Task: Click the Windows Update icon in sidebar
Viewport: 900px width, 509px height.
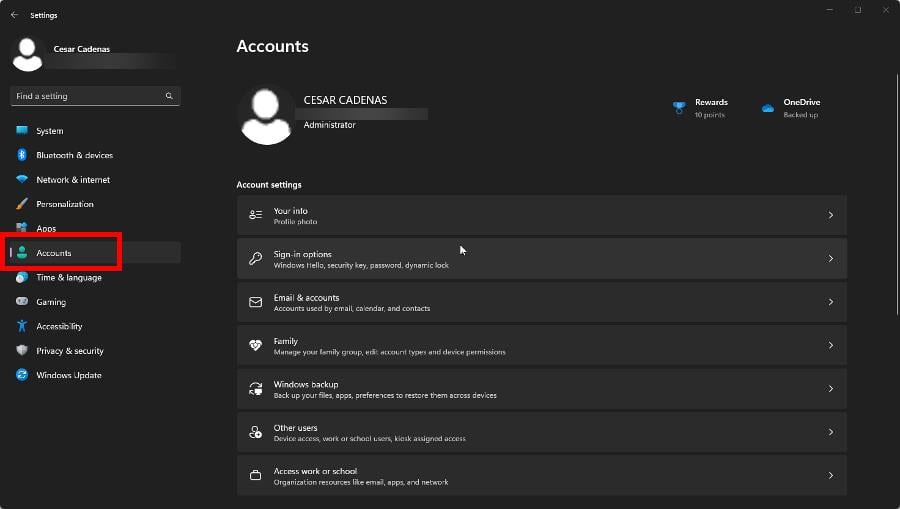Action: [22, 375]
